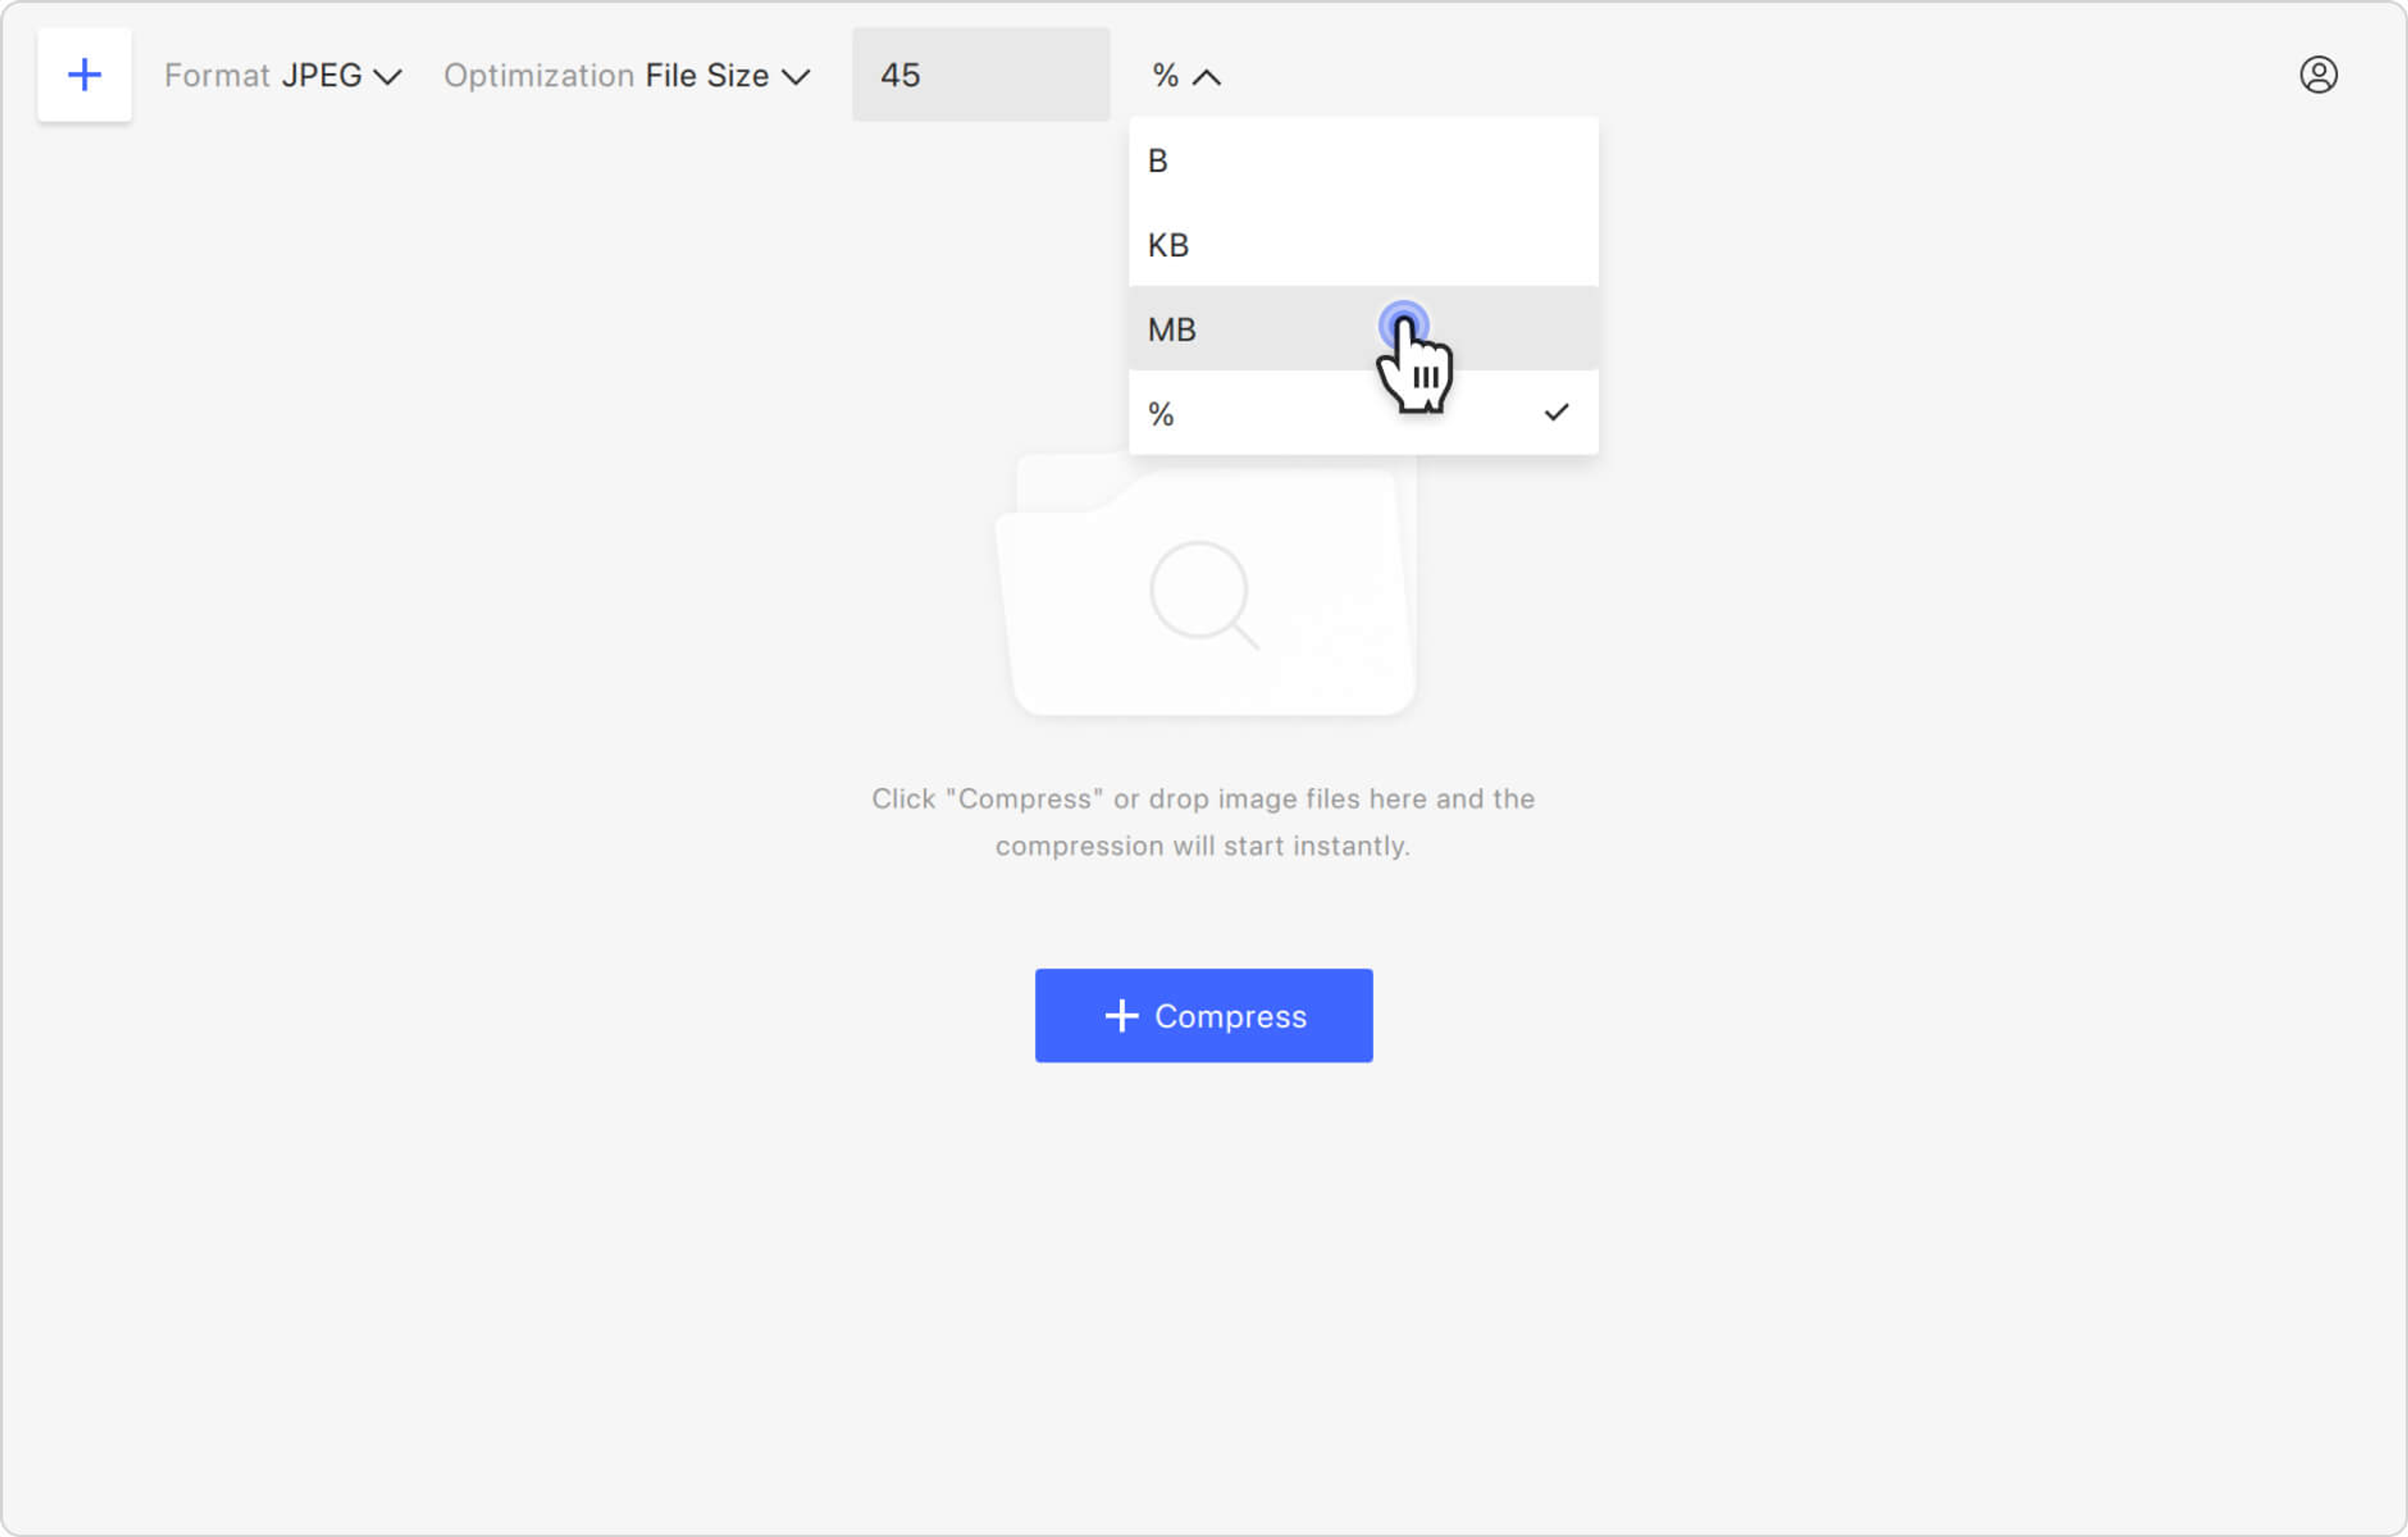Click the value field showing 45
This screenshot has height=1537, width=2408.
980,75
